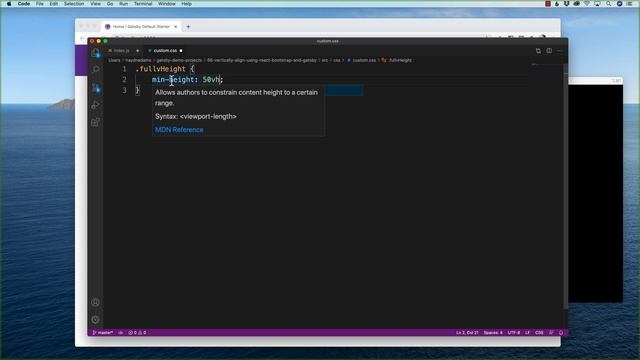Click the unsaved dot on custom.css tab

[x=181, y=51]
